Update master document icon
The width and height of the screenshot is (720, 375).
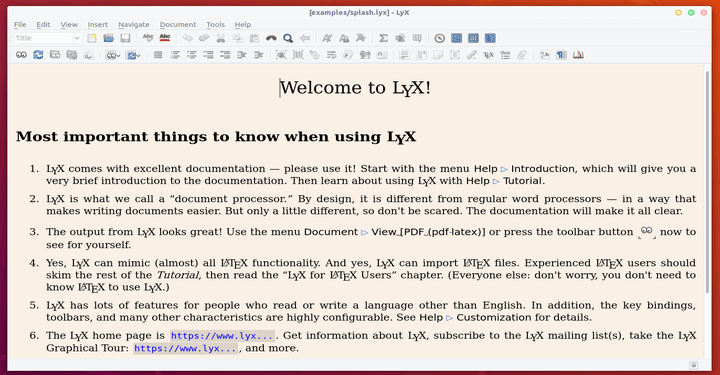point(72,55)
